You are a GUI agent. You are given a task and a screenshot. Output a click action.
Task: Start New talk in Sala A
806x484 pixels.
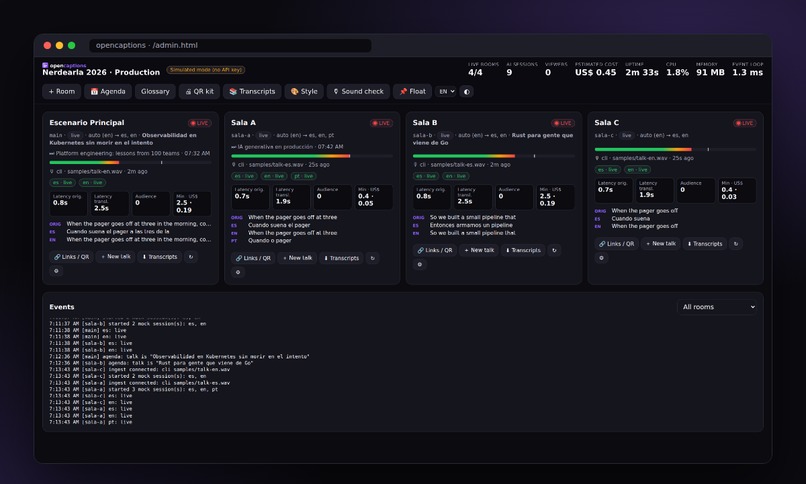tap(298, 258)
